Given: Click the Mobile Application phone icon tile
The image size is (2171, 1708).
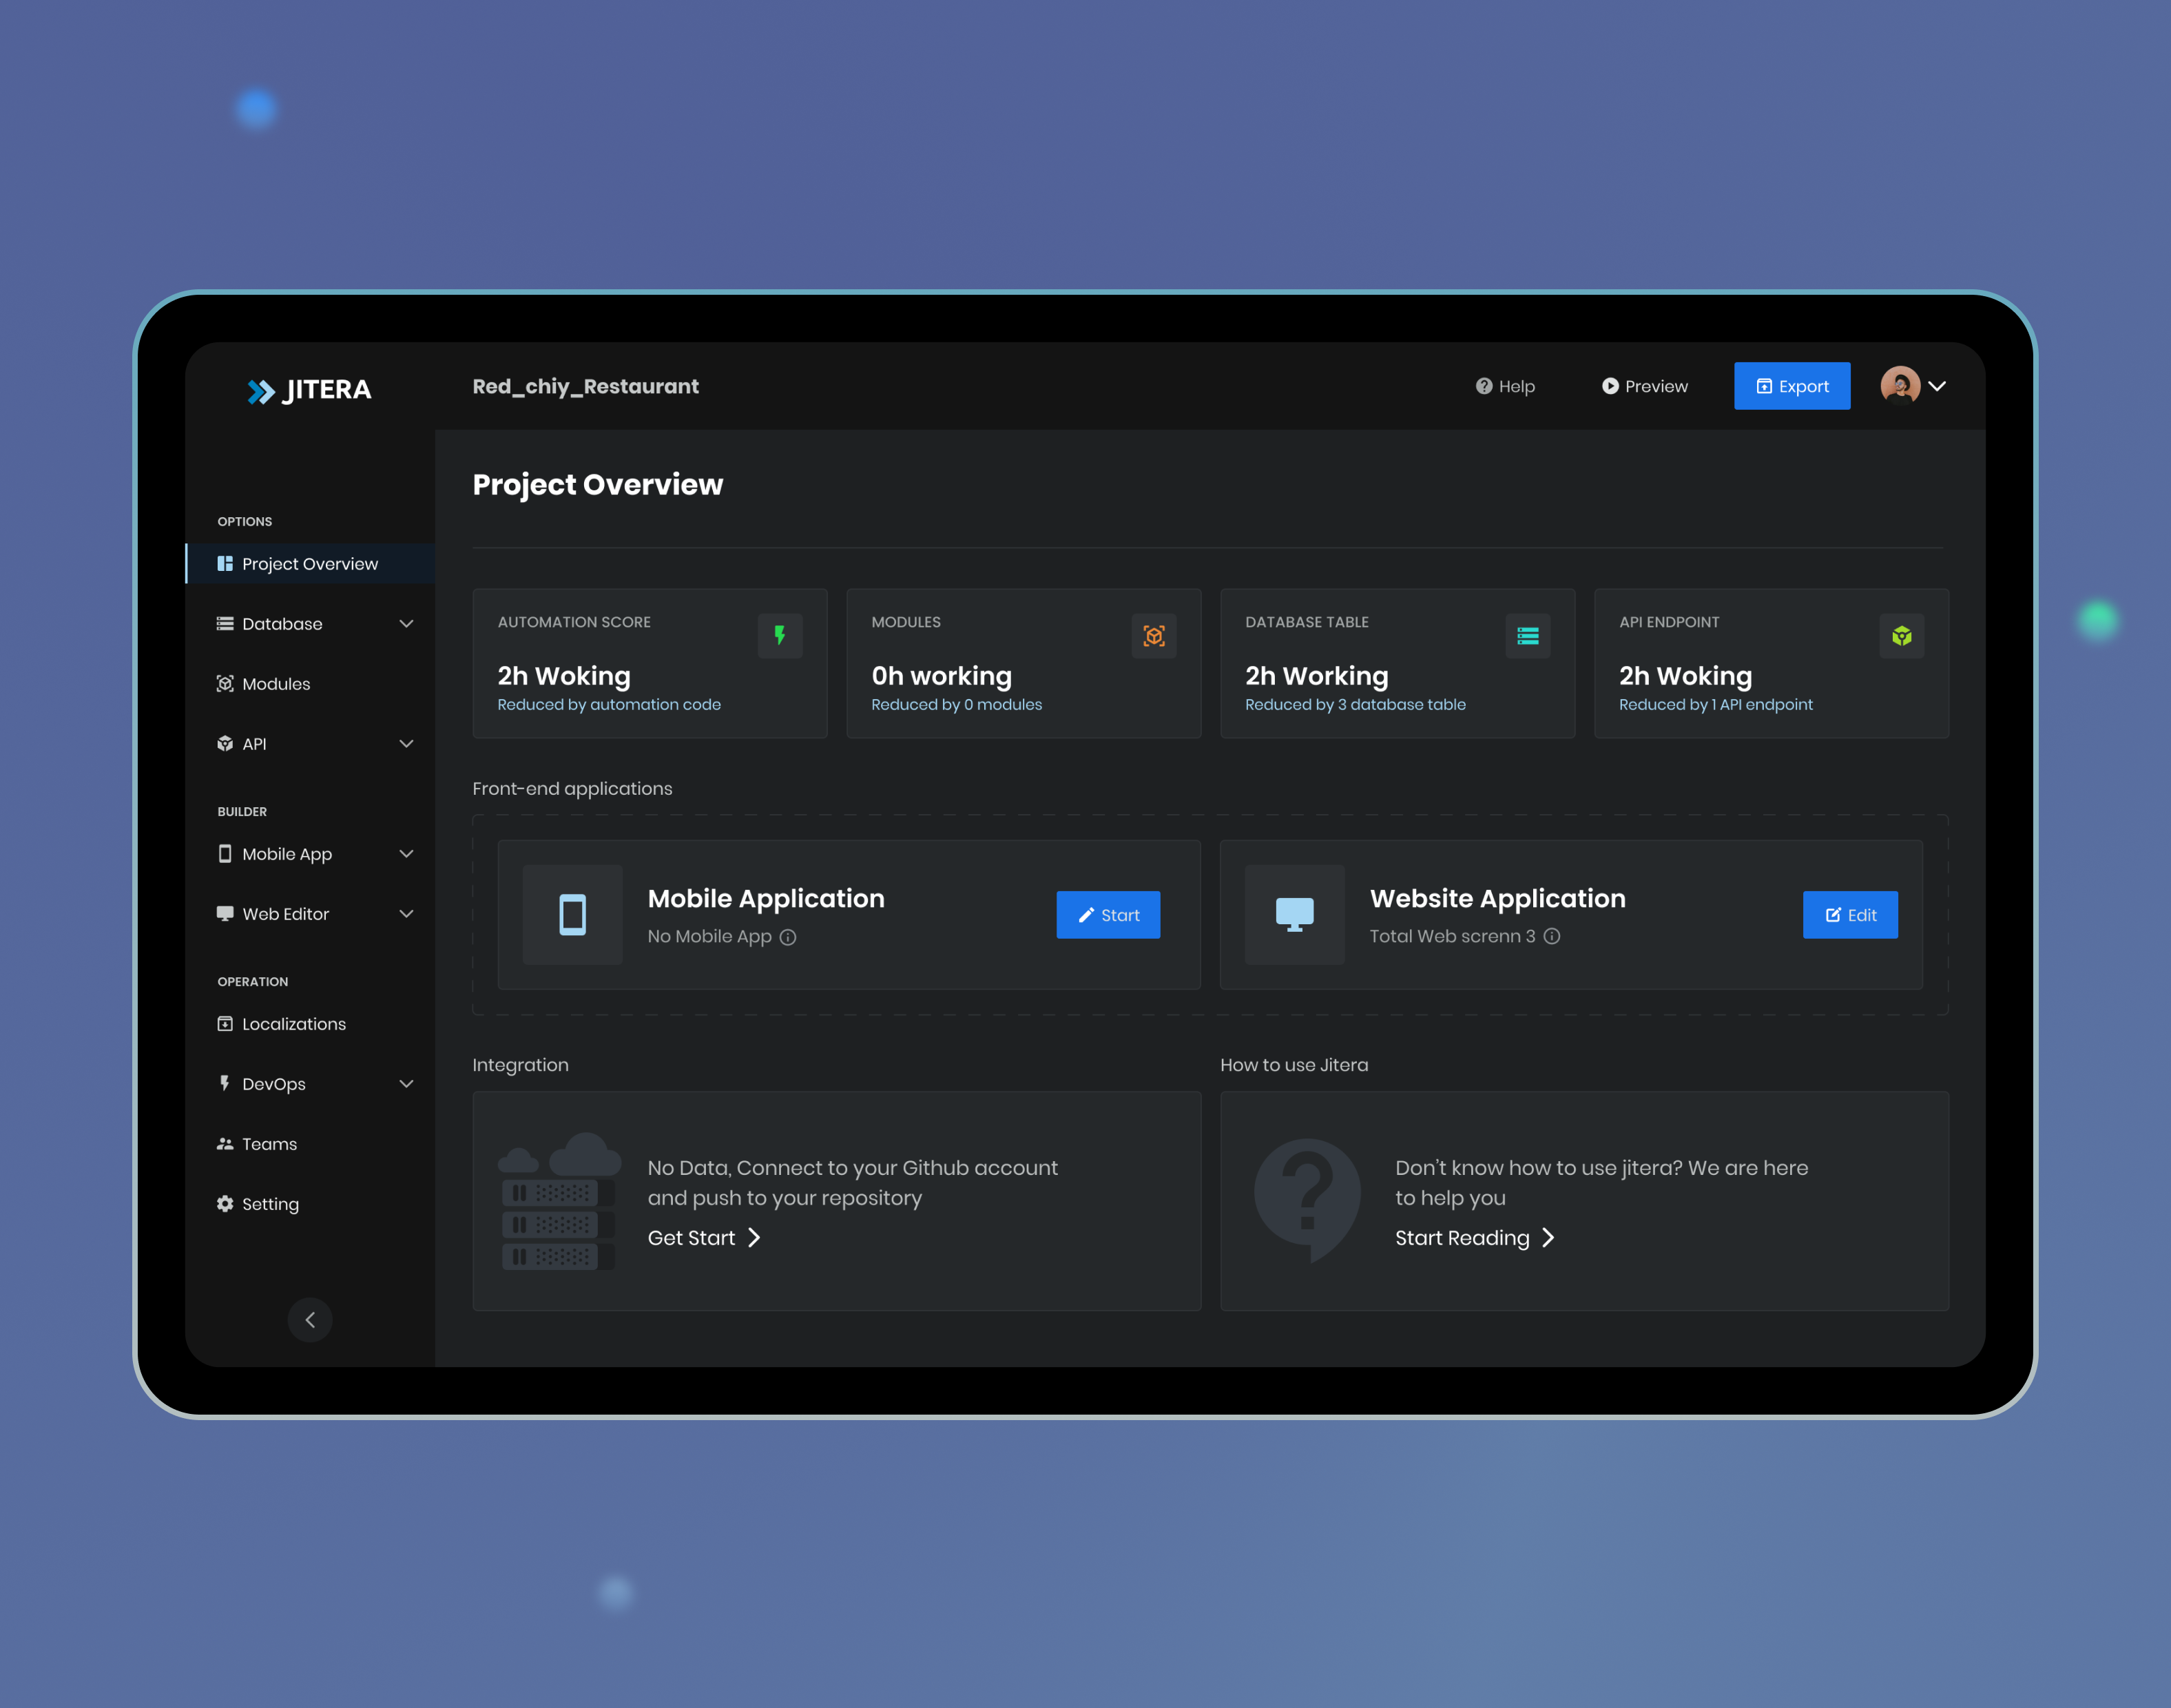Looking at the screenshot, I should 573,914.
